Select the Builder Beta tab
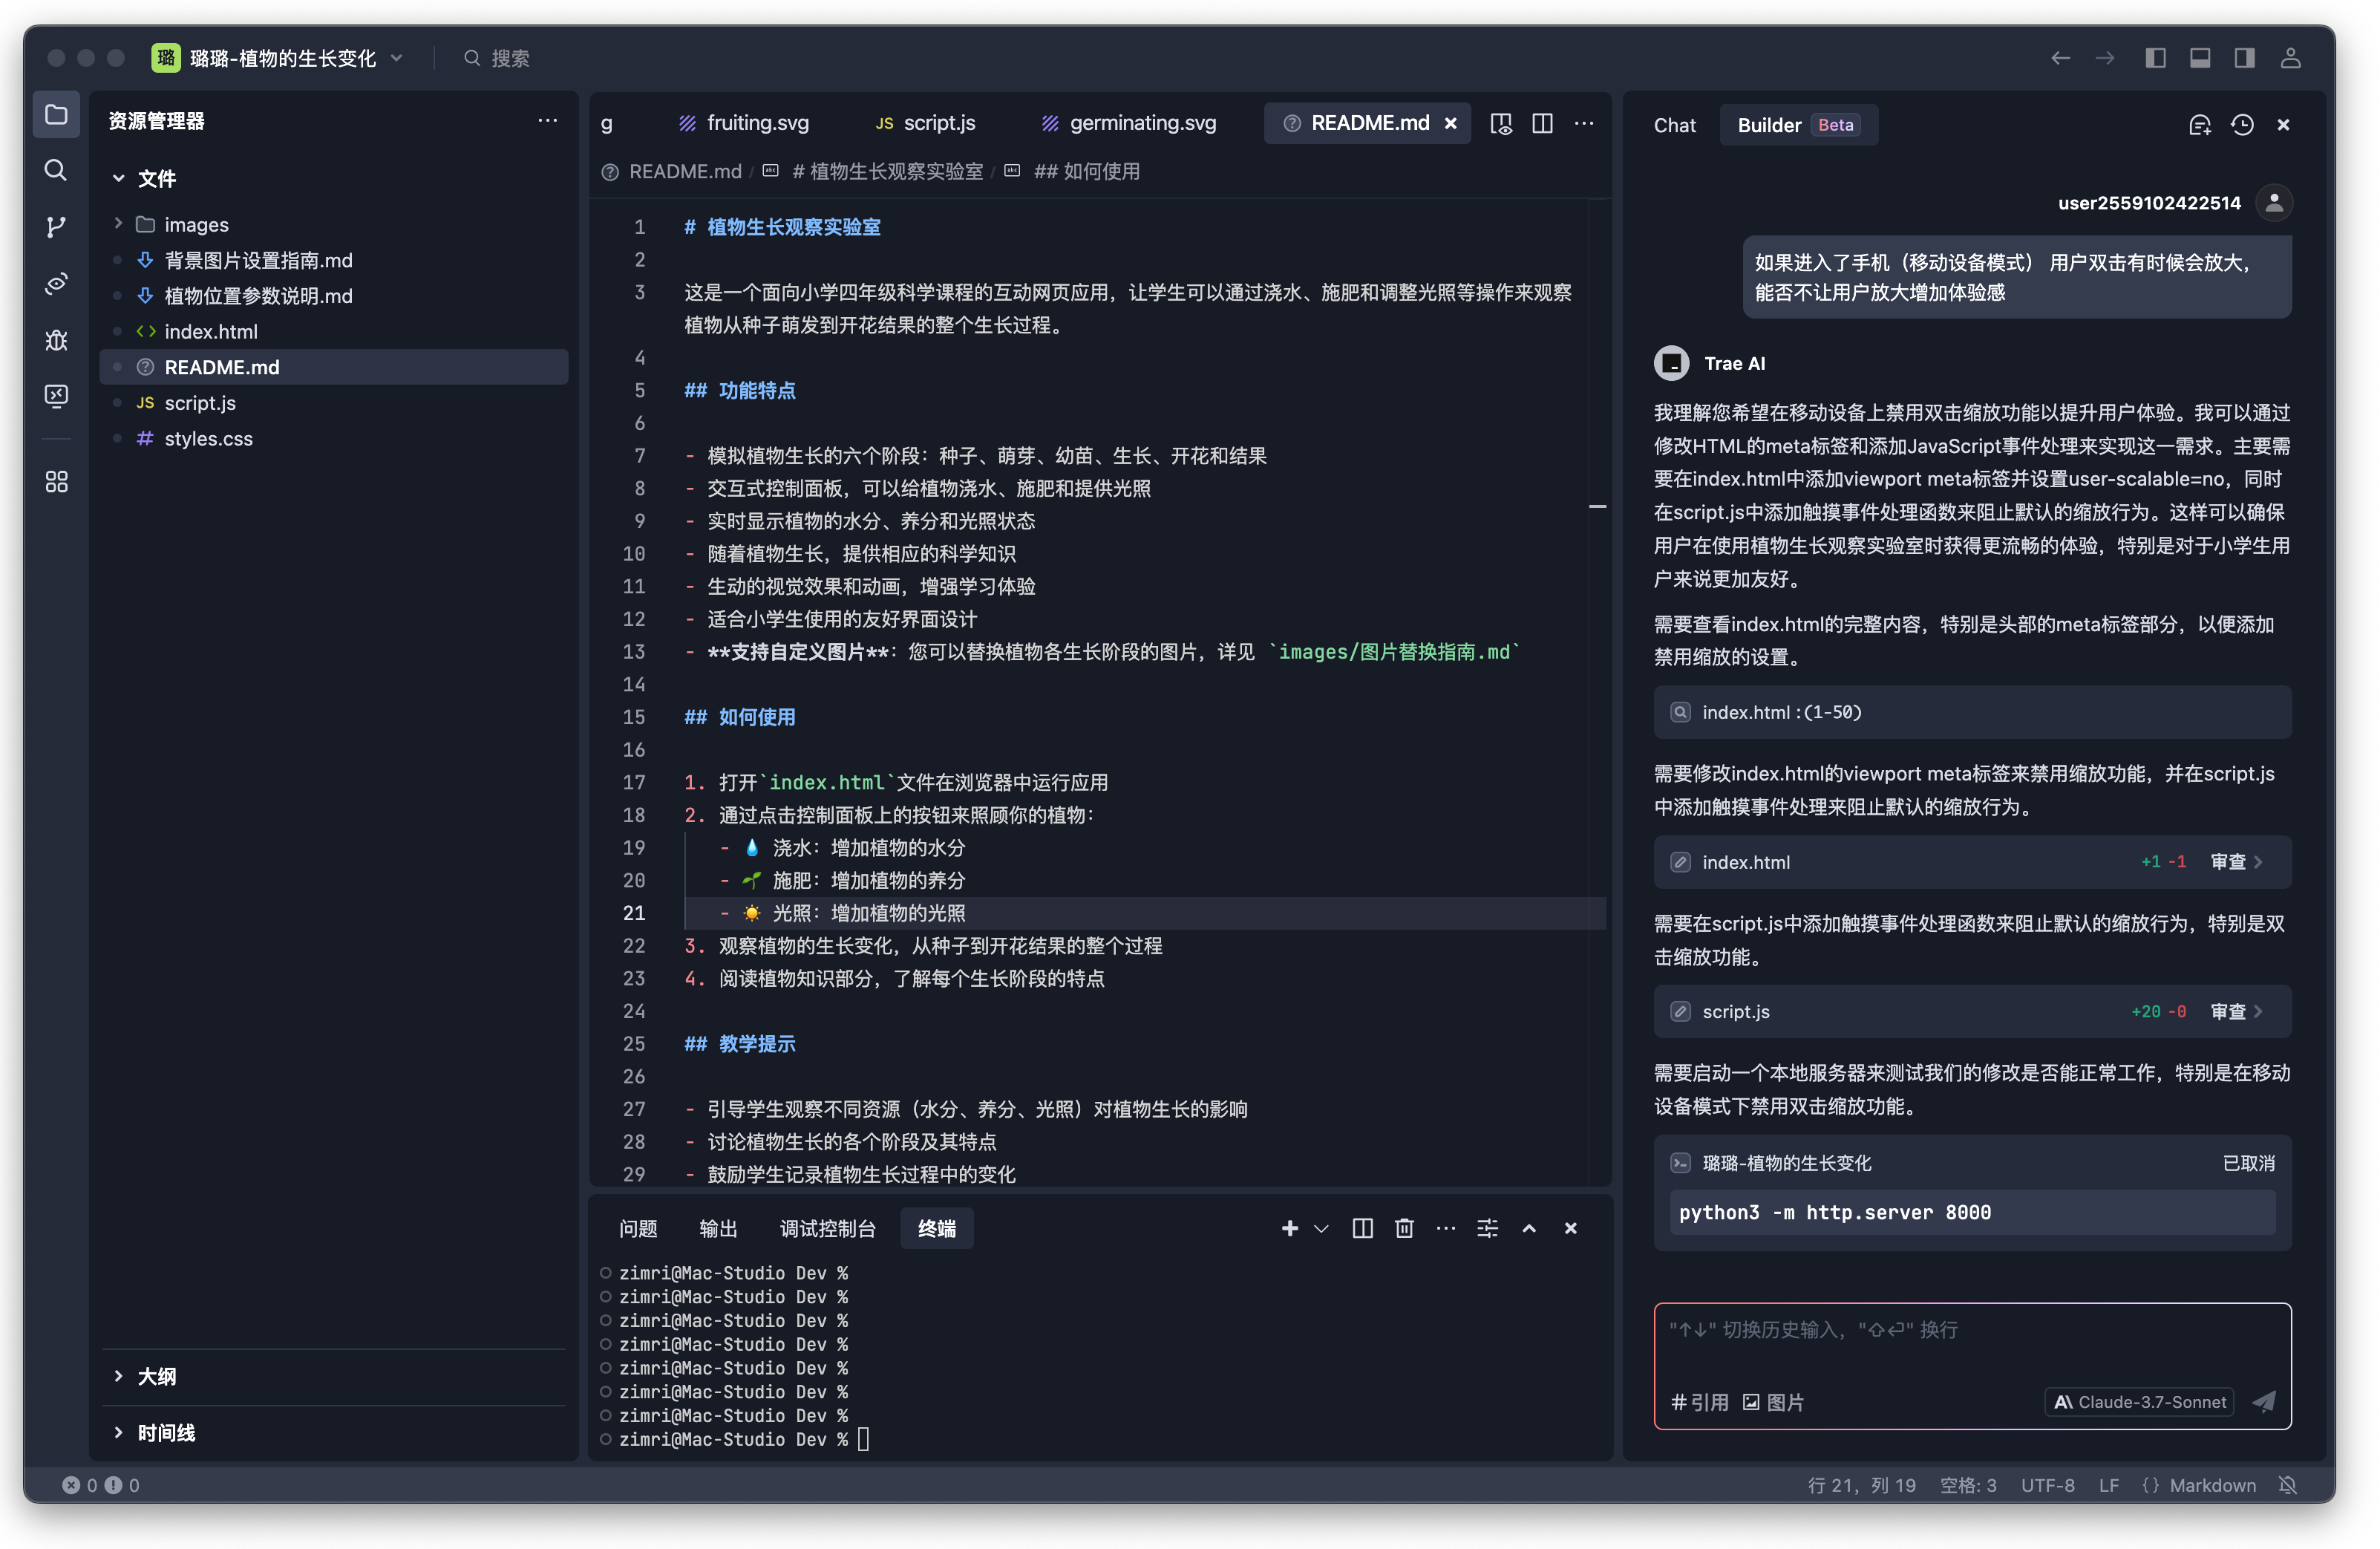The width and height of the screenshot is (2380, 1549). [1797, 125]
